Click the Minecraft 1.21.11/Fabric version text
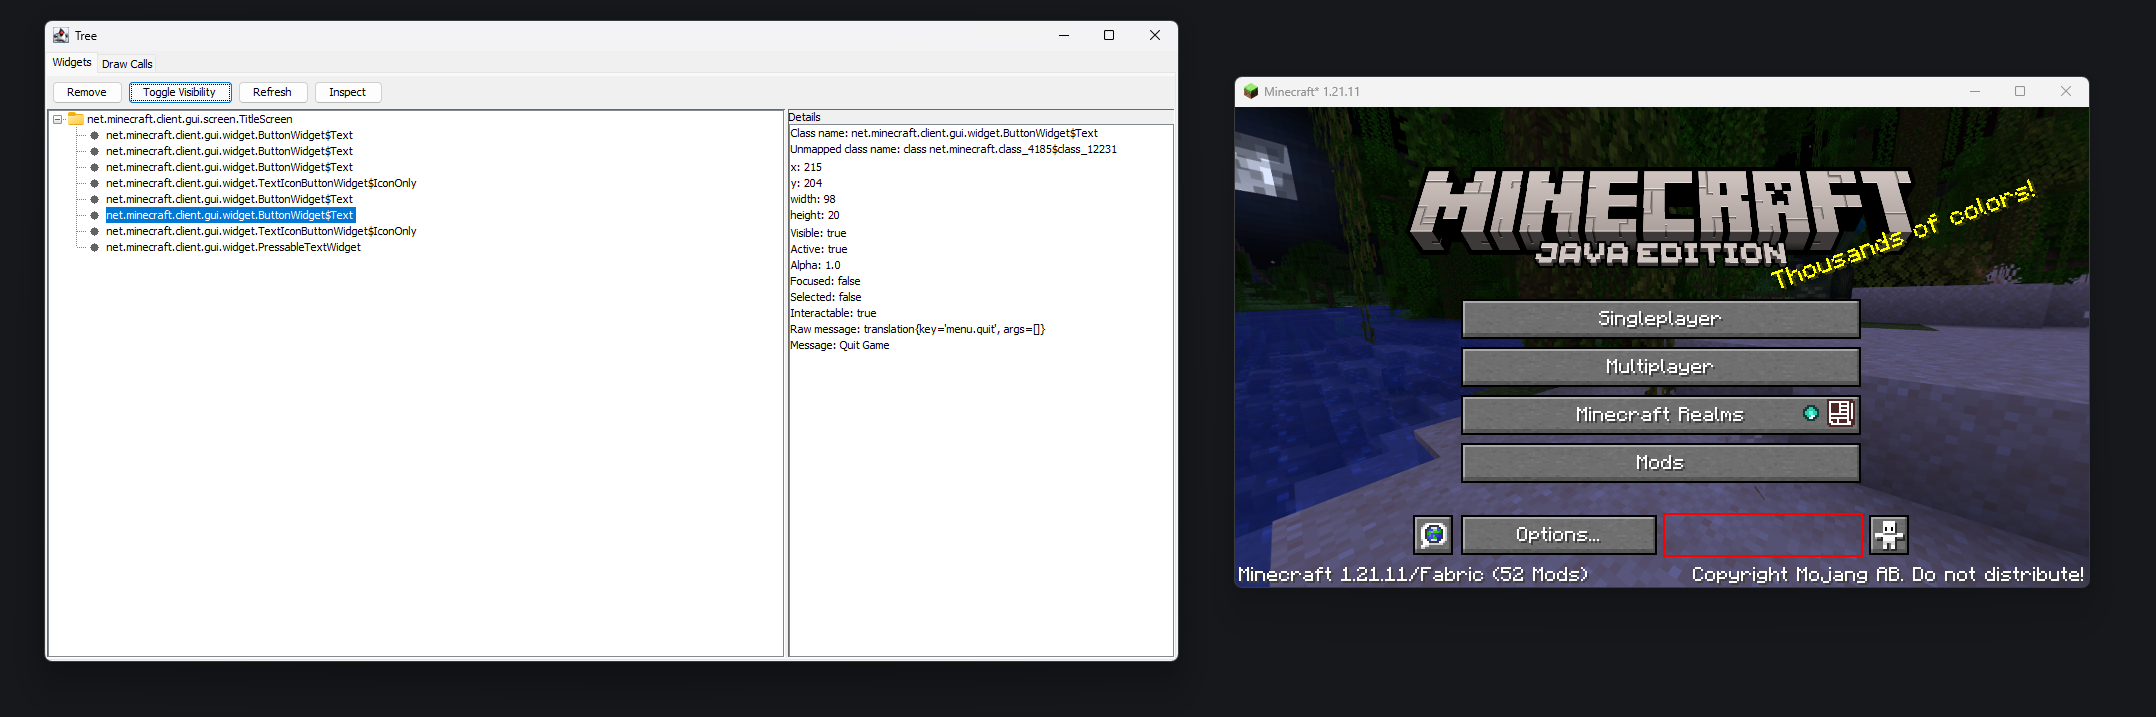Image resolution: width=2156 pixels, height=717 pixels. (1412, 575)
